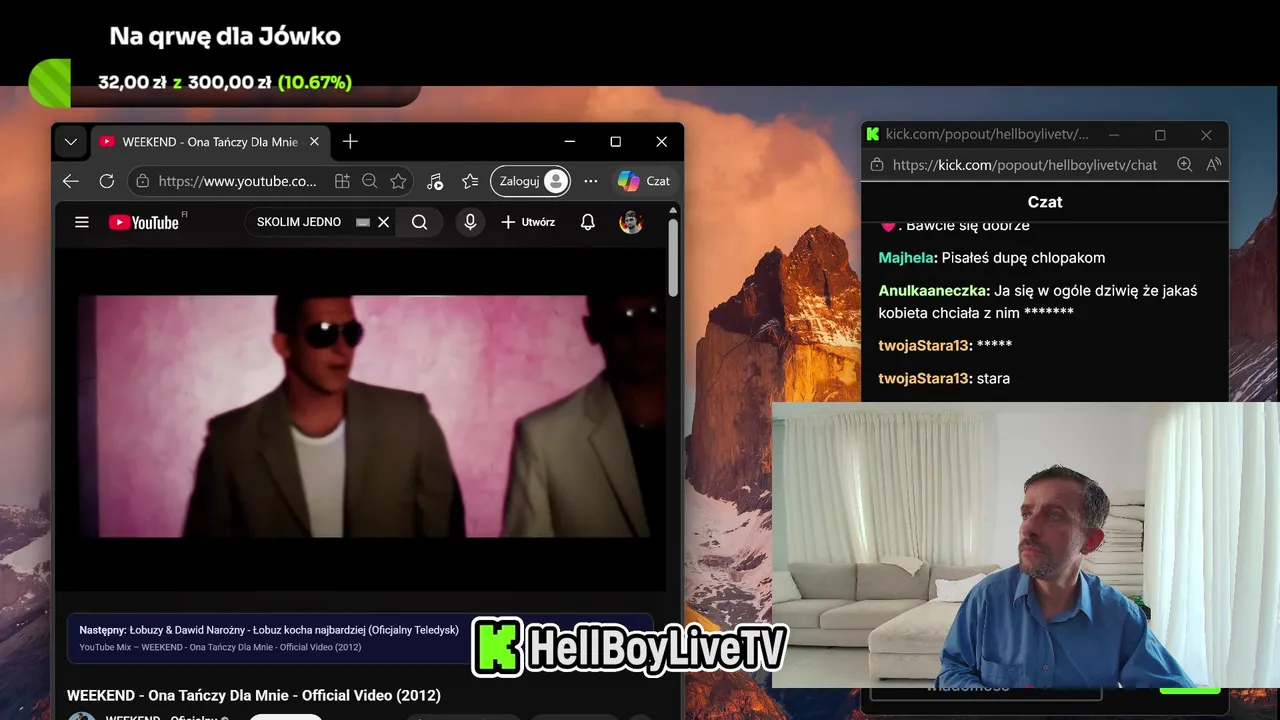
Task: Click the Kick favicon in chat window title
Action: coord(873,134)
